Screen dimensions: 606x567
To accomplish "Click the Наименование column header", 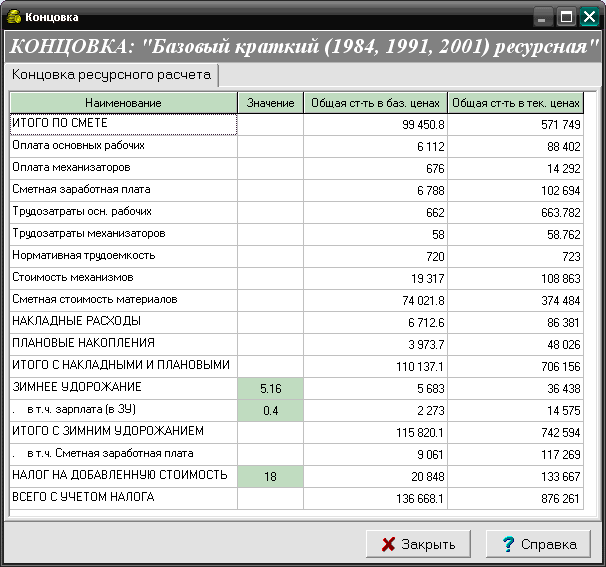I will [123, 103].
